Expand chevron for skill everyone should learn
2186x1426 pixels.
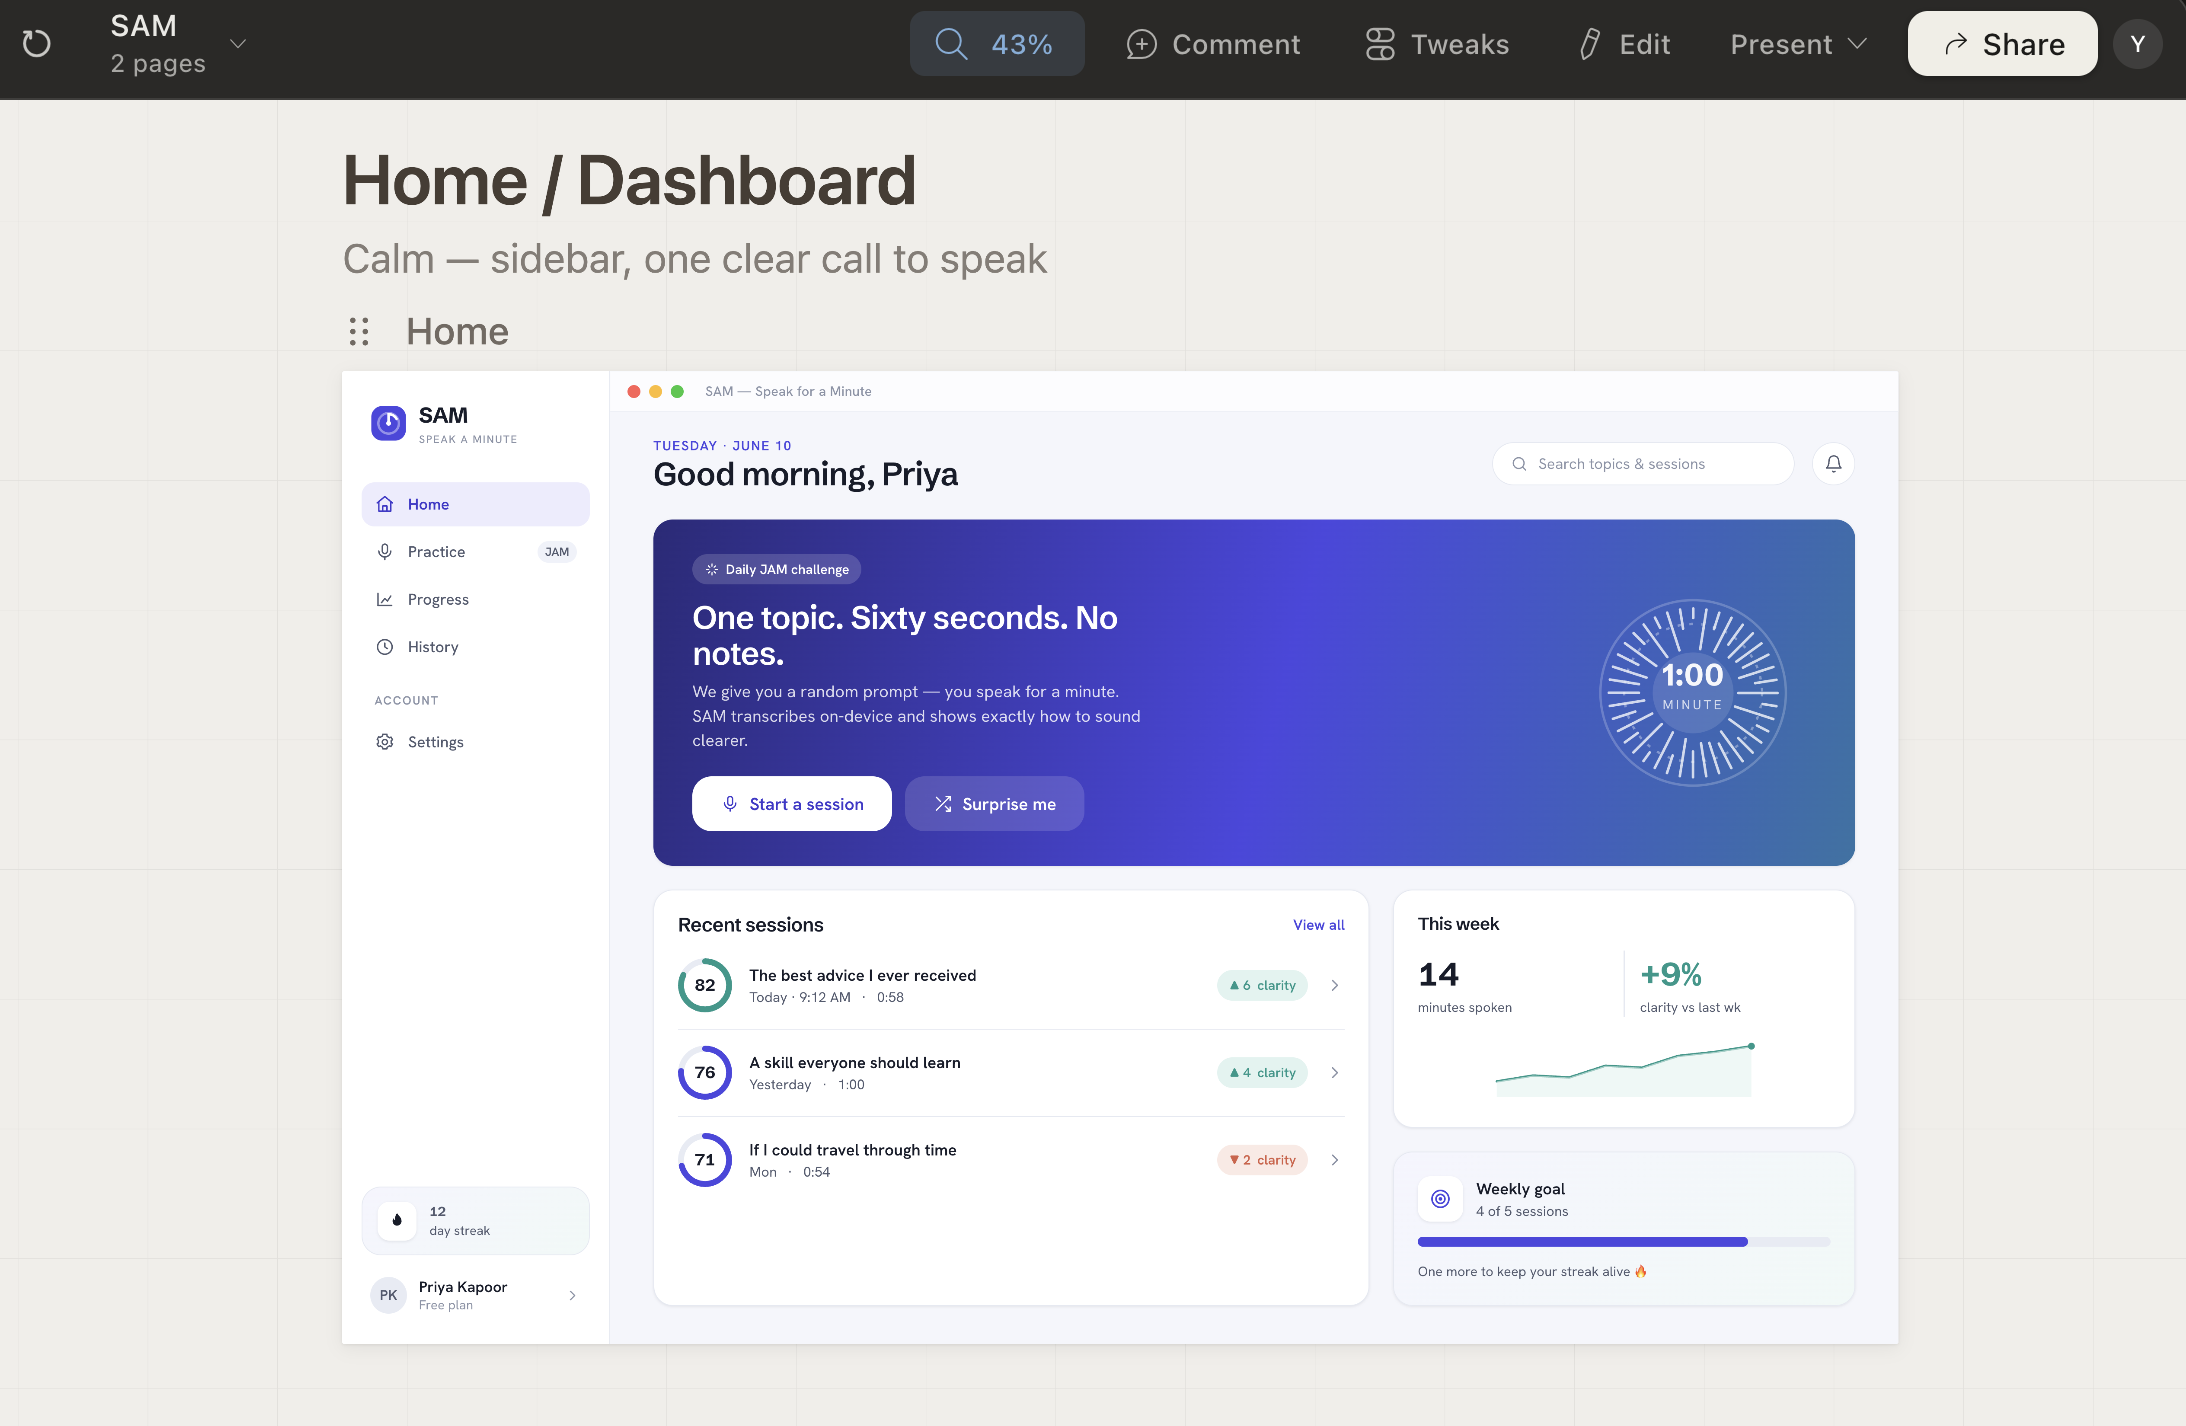pos(1334,1072)
